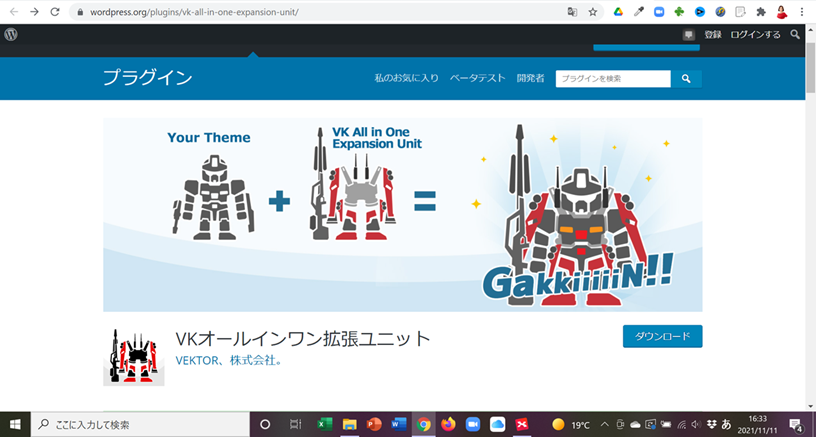816x437 pixels.
Task: Focus the プラグインを検索 search field
Action: [x=613, y=79]
